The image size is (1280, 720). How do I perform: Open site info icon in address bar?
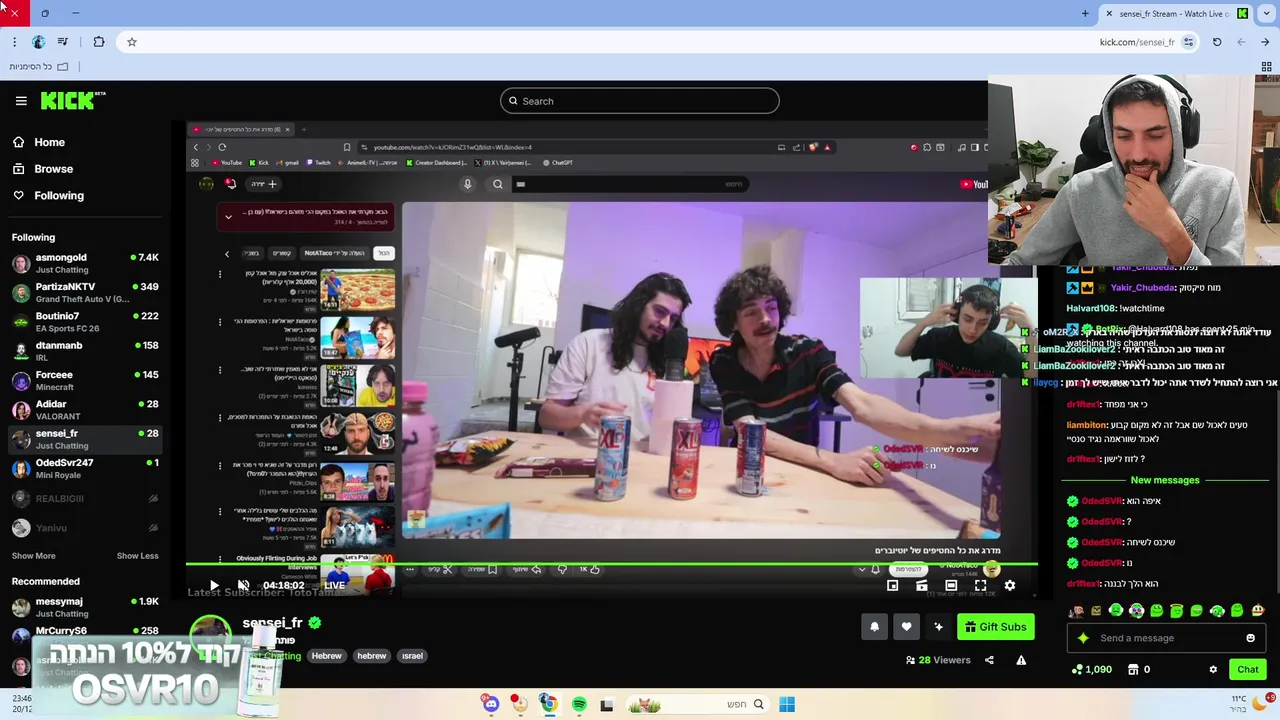[x=1188, y=42]
